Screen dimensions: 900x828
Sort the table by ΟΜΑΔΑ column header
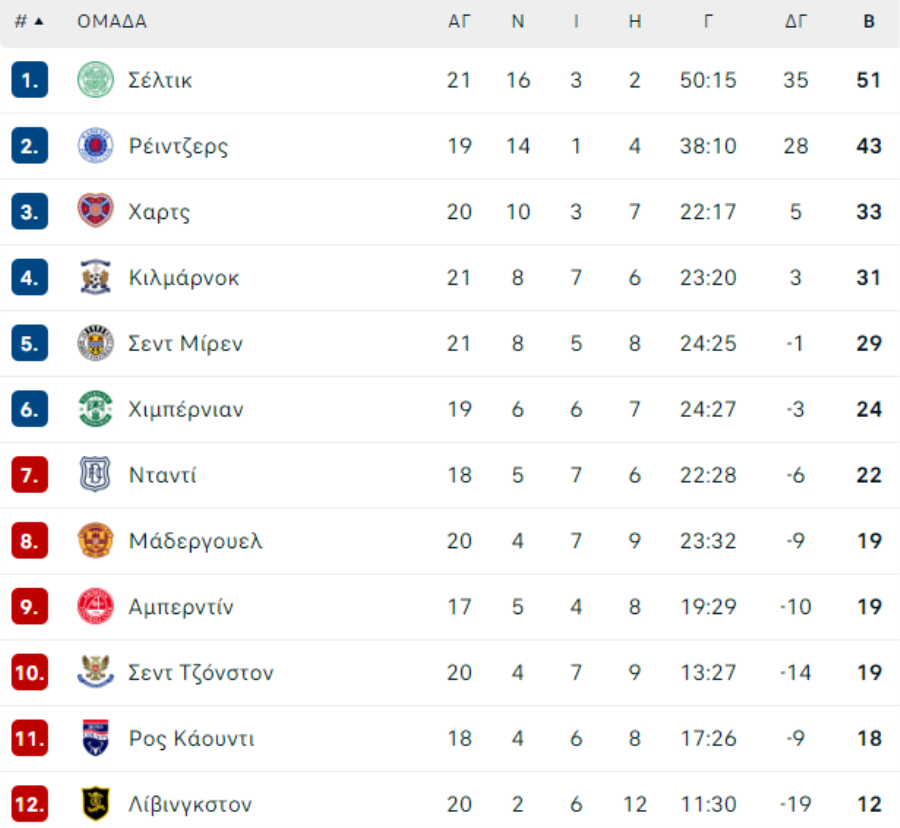point(112,22)
